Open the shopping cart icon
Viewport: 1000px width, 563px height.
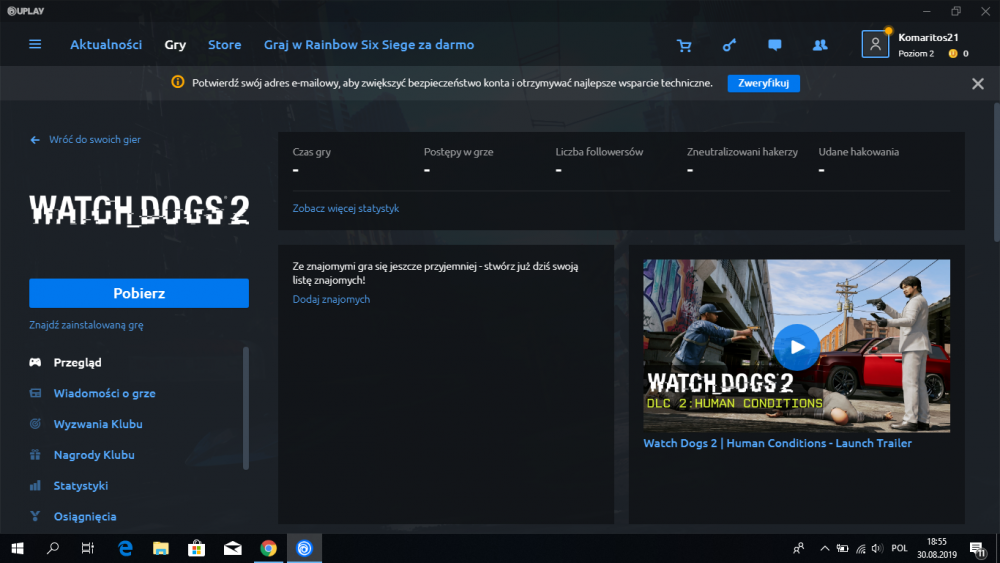pyautogui.click(x=684, y=45)
